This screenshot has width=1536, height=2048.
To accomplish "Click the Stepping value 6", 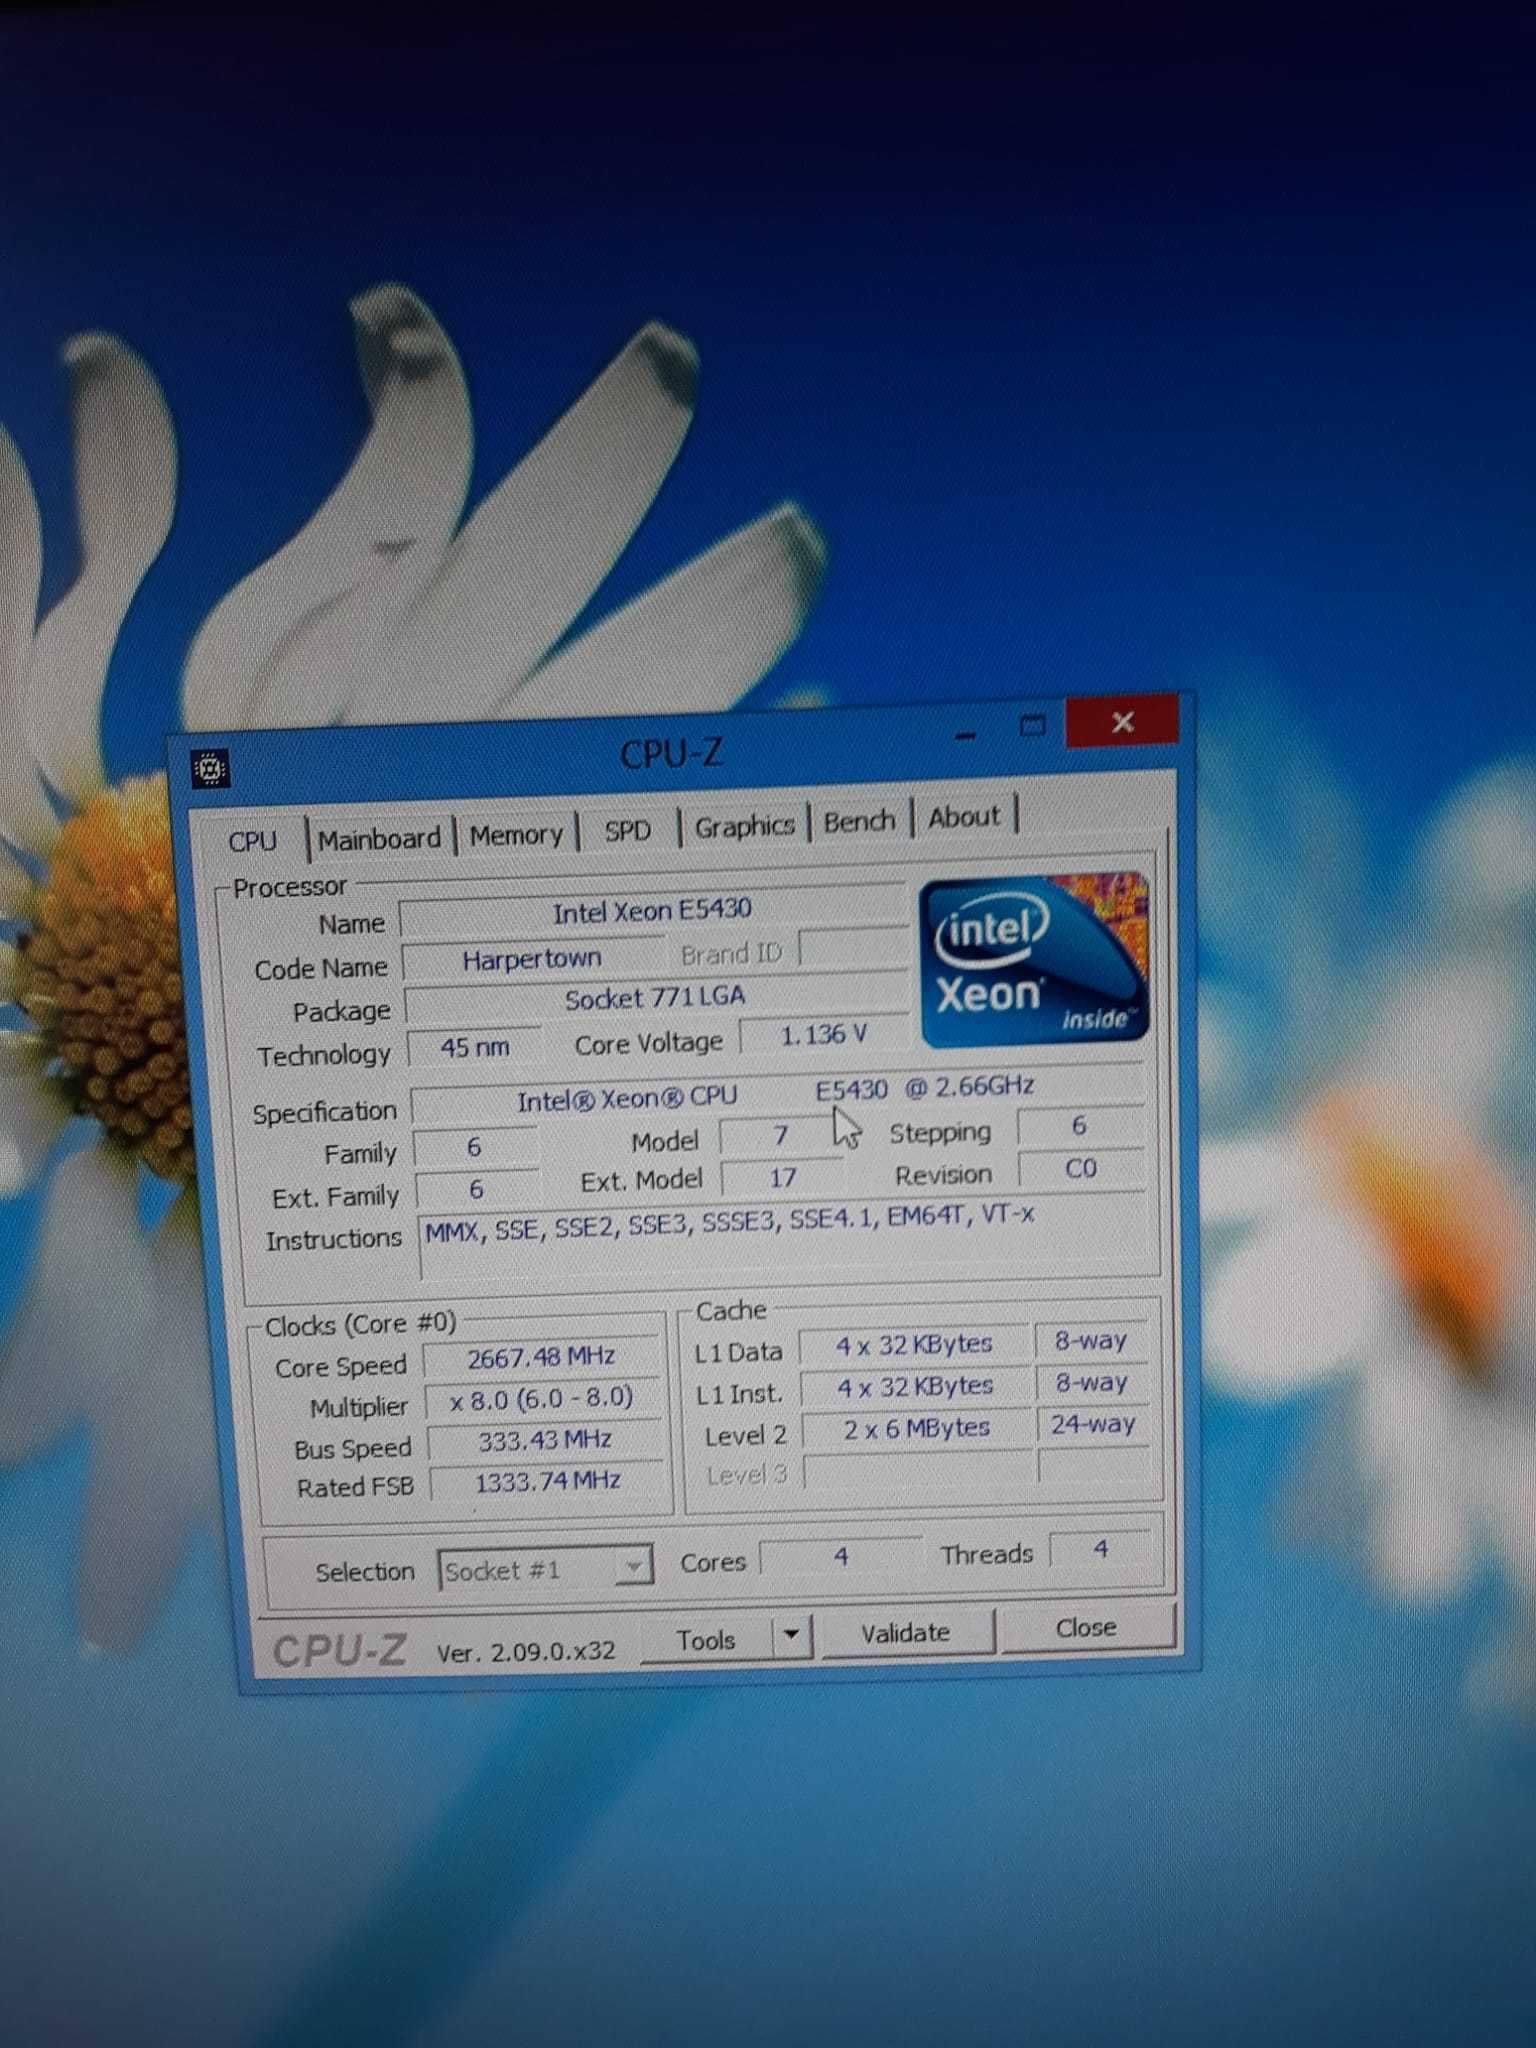I will pos(1079,1126).
